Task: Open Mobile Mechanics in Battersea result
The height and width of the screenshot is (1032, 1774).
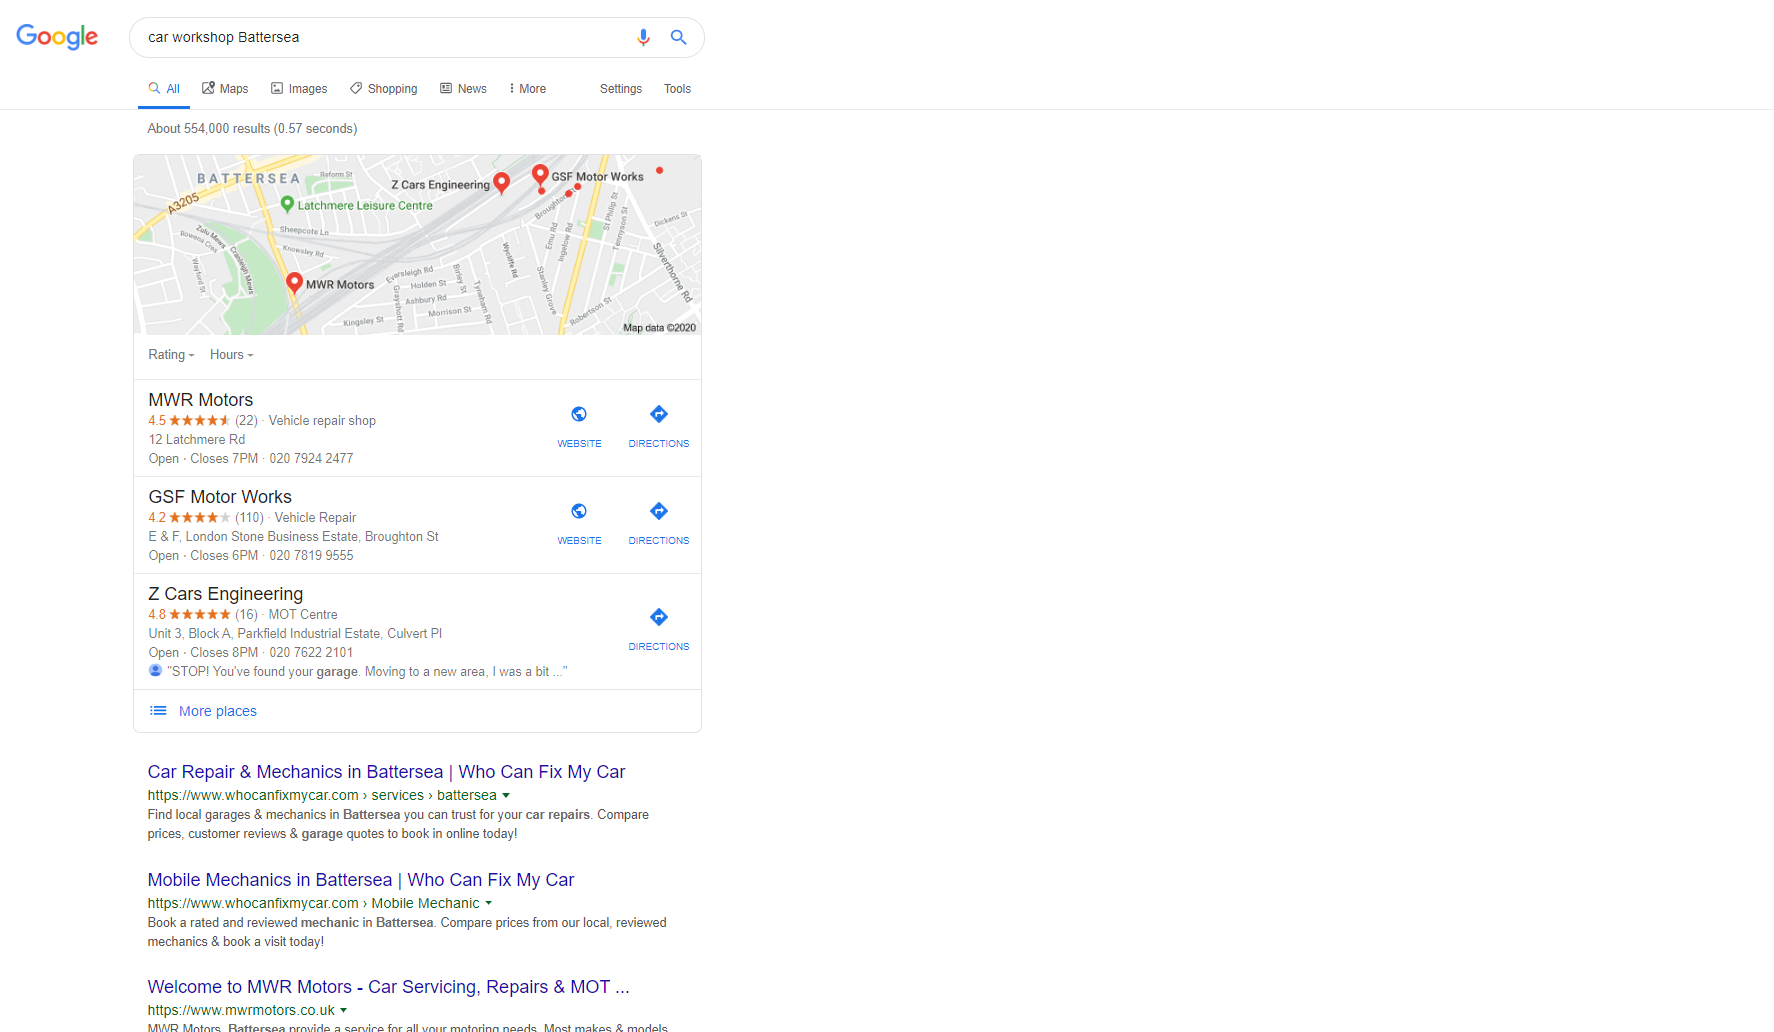Action: pos(361,880)
